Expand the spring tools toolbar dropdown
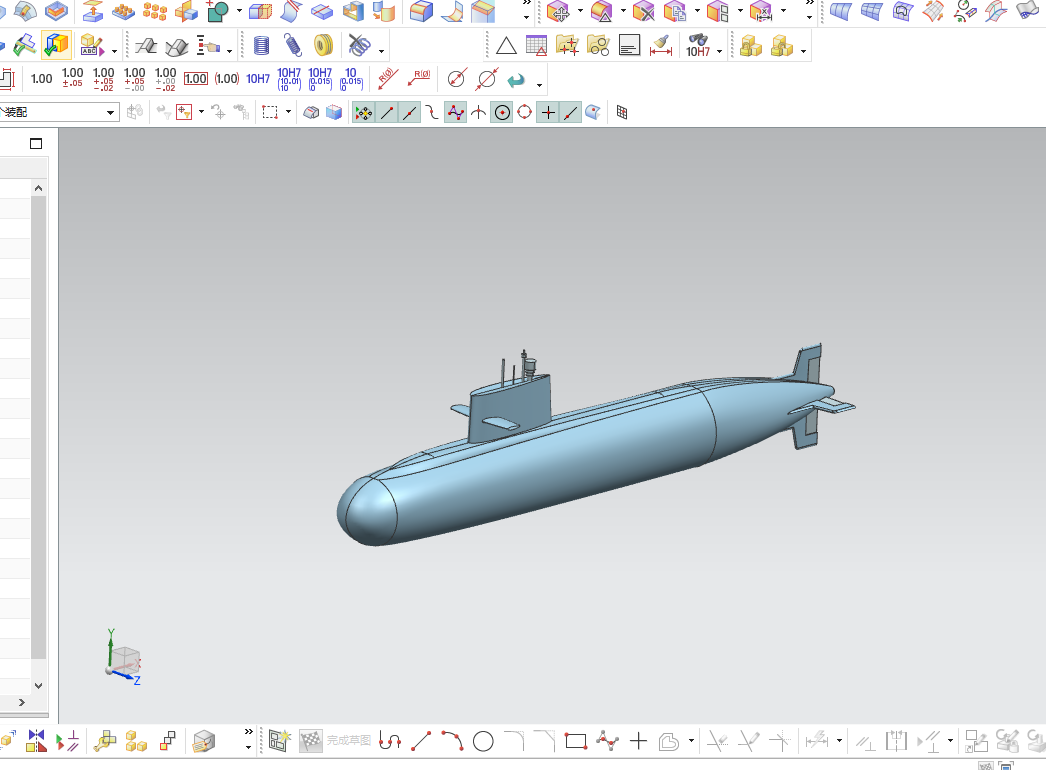 coord(381,51)
